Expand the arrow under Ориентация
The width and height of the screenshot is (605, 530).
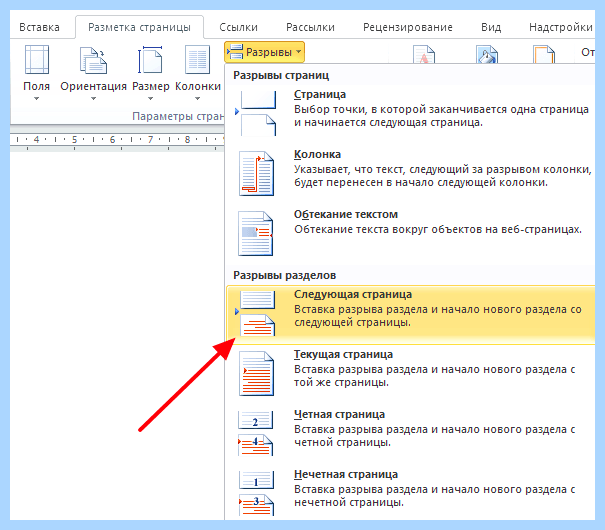[x=93, y=99]
